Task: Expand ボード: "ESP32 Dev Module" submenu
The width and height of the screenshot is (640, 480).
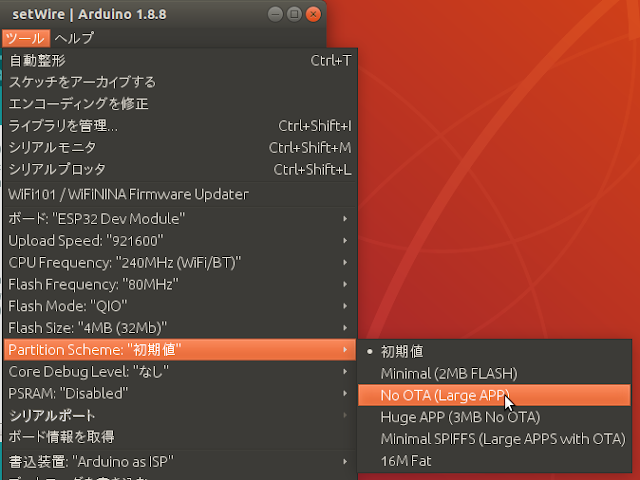Action: (180, 219)
